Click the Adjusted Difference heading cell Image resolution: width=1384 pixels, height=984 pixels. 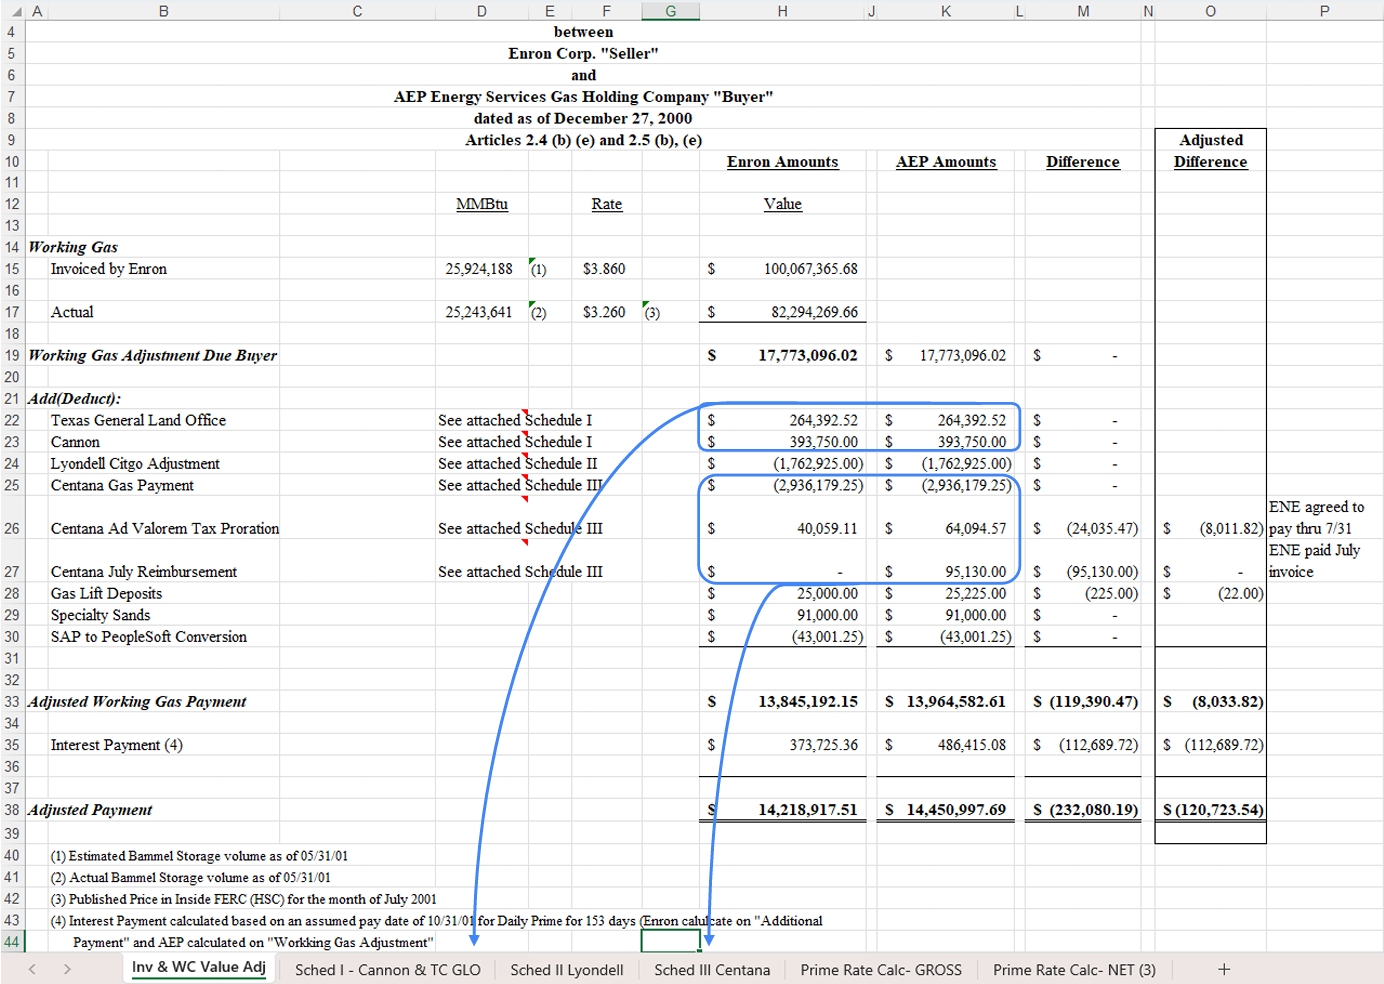[x=1210, y=151]
